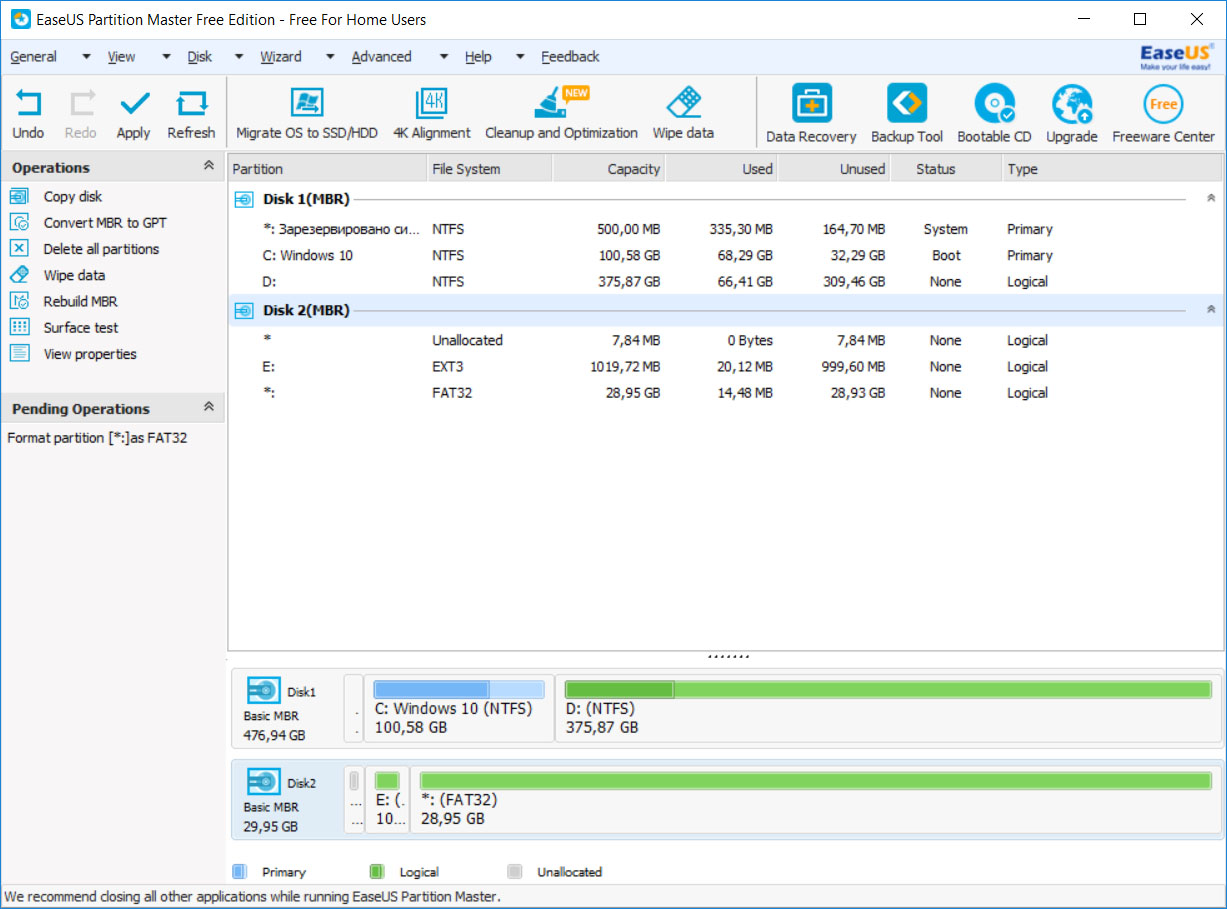This screenshot has height=909, width=1227.
Task: Click Undo to revert the pending format
Action: tap(28, 112)
